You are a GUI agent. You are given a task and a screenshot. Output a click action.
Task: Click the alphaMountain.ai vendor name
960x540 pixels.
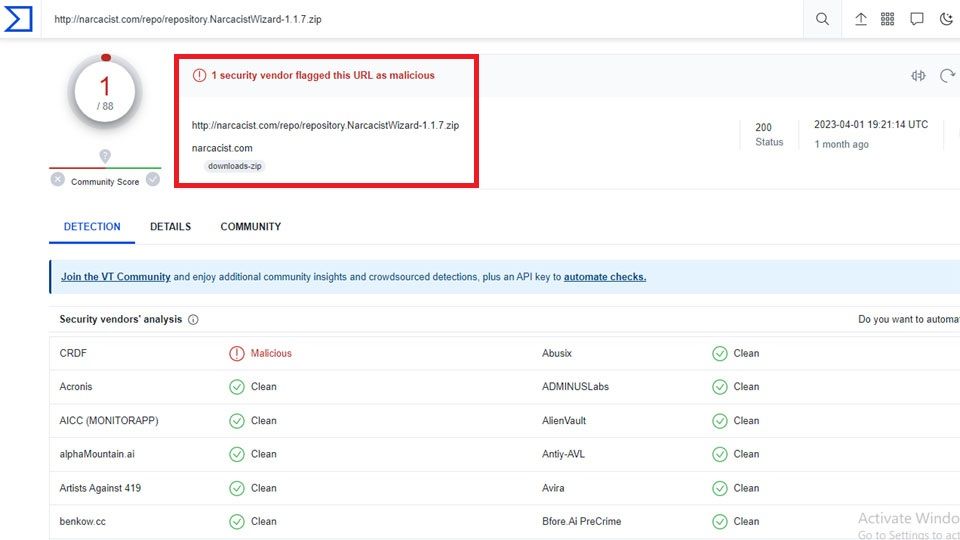click(97, 454)
